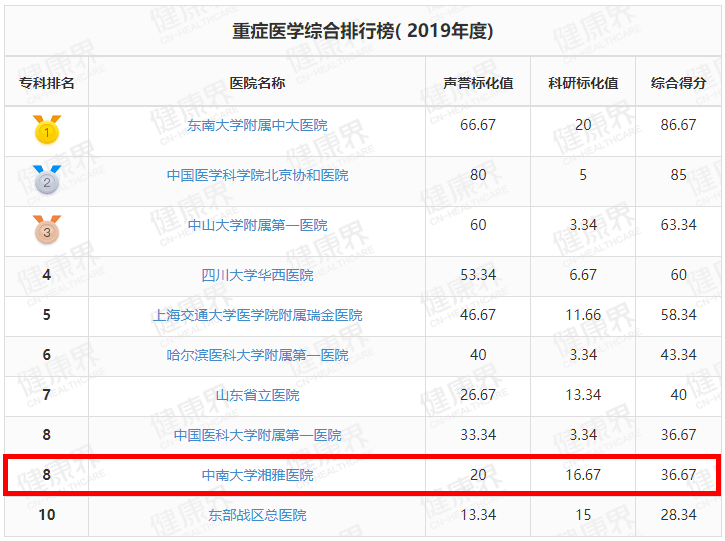This screenshot has height=541, width=725.
Task: Click the rank number 10 cell
Action: 47,515
